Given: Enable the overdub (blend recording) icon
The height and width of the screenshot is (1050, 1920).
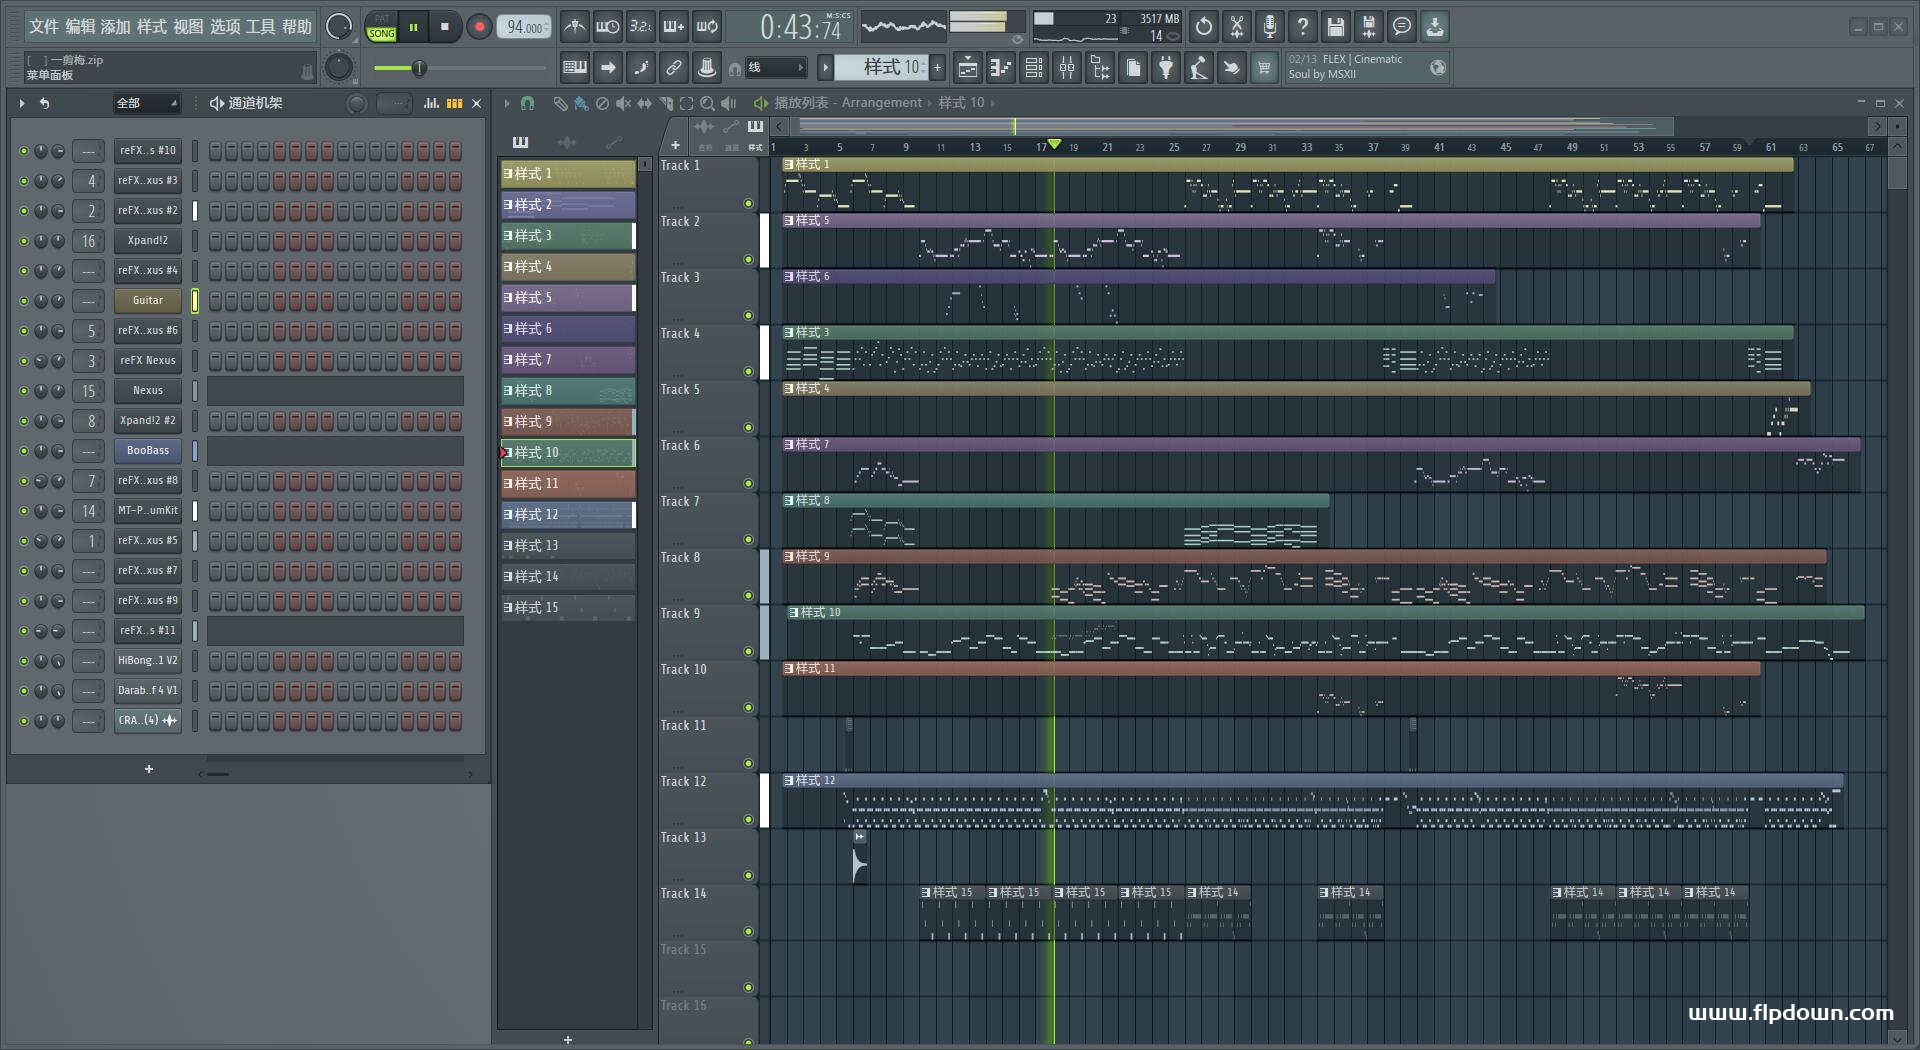Looking at the screenshot, I should coord(674,27).
